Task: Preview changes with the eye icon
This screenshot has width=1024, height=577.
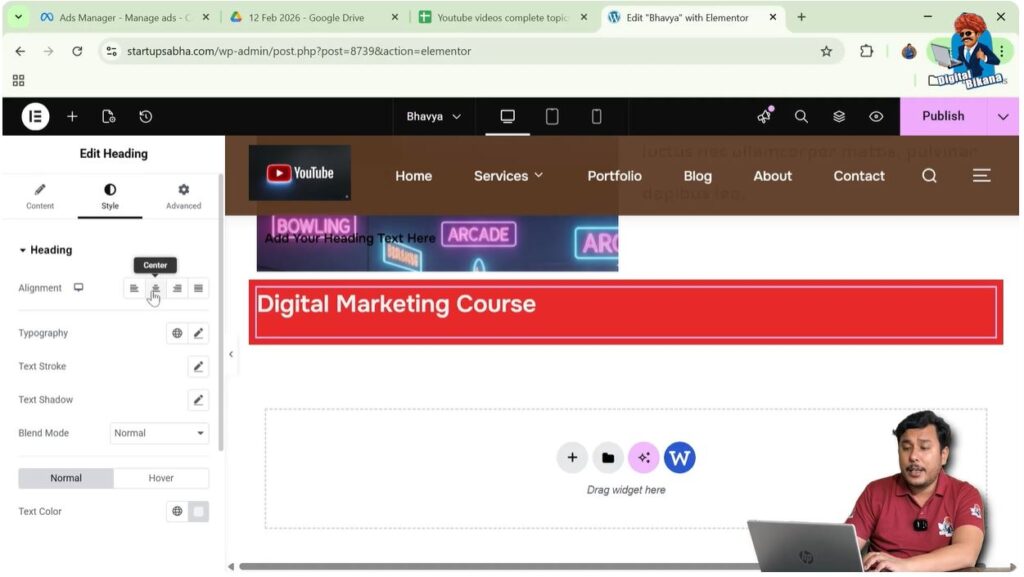Action: click(x=876, y=116)
